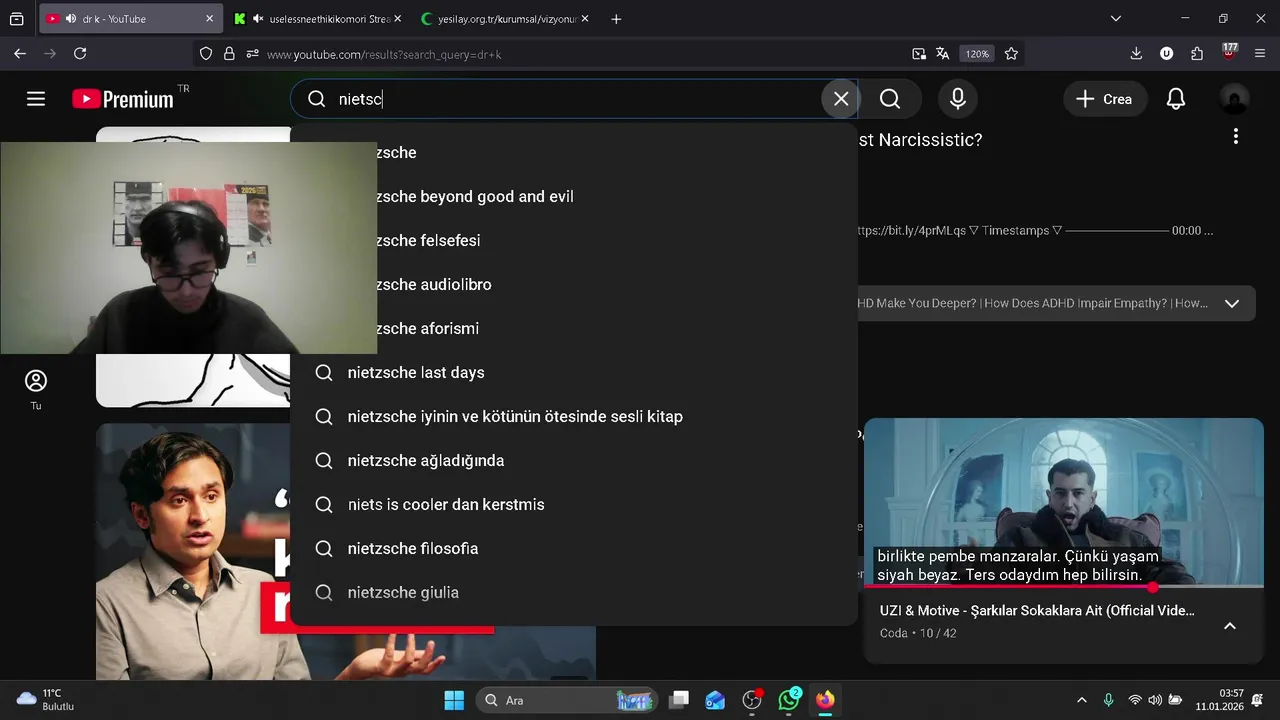Image resolution: width=1280 pixels, height=720 pixels.
Task: Translate this page icon
Action: (942, 54)
